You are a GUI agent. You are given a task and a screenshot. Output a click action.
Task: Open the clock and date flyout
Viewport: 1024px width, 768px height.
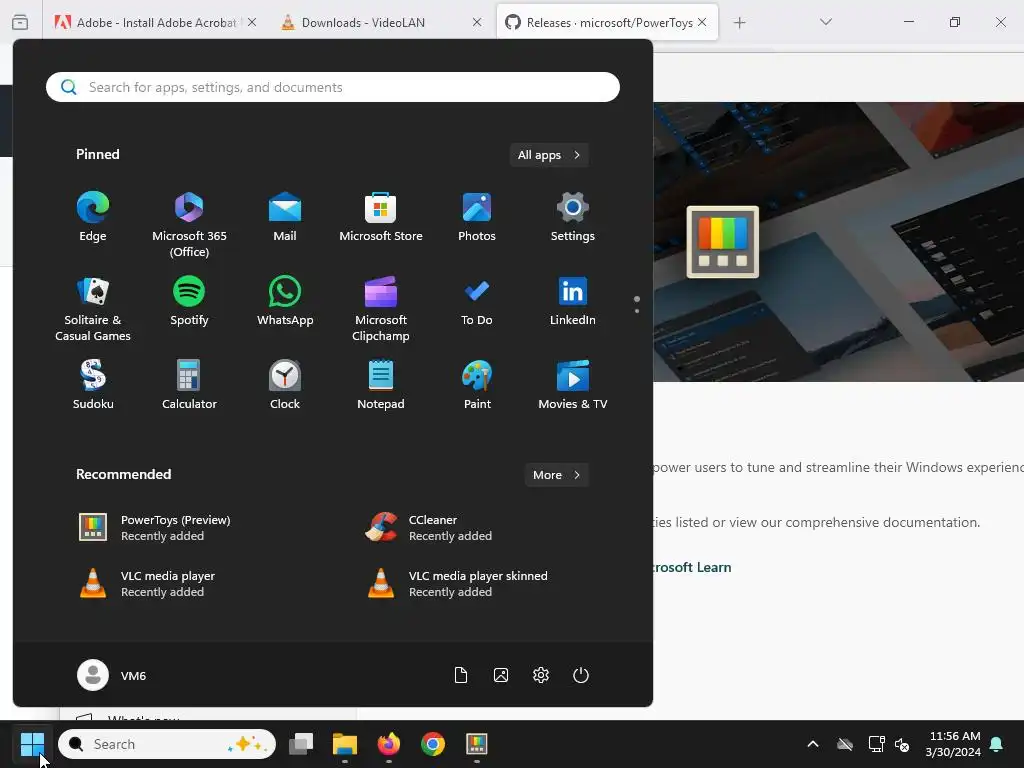tap(953, 744)
